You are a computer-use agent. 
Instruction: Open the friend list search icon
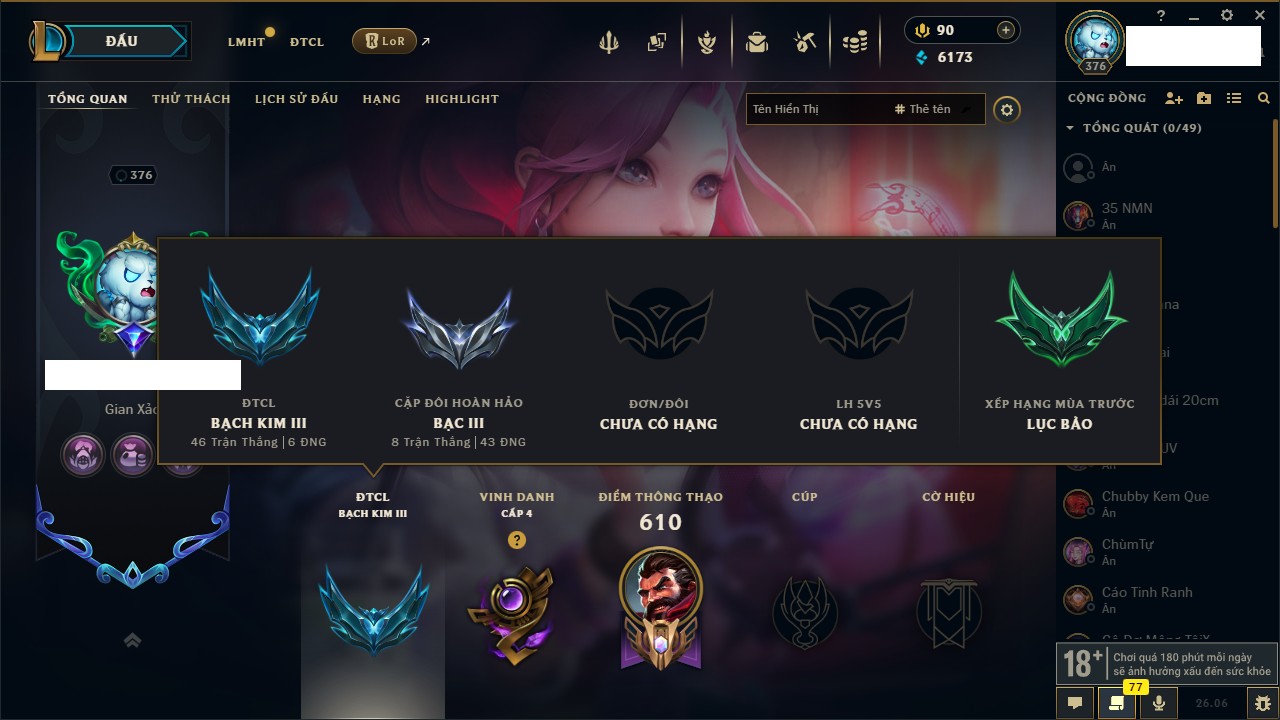point(1264,98)
